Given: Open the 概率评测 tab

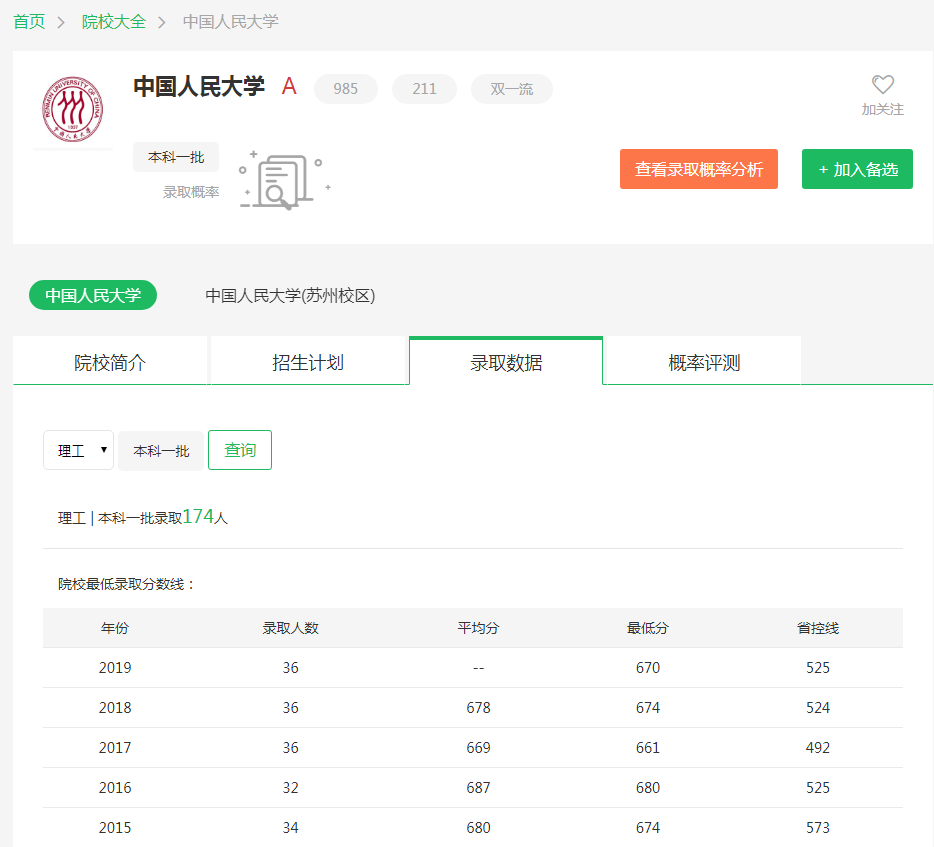Looking at the screenshot, I should [x=704, y=362].
